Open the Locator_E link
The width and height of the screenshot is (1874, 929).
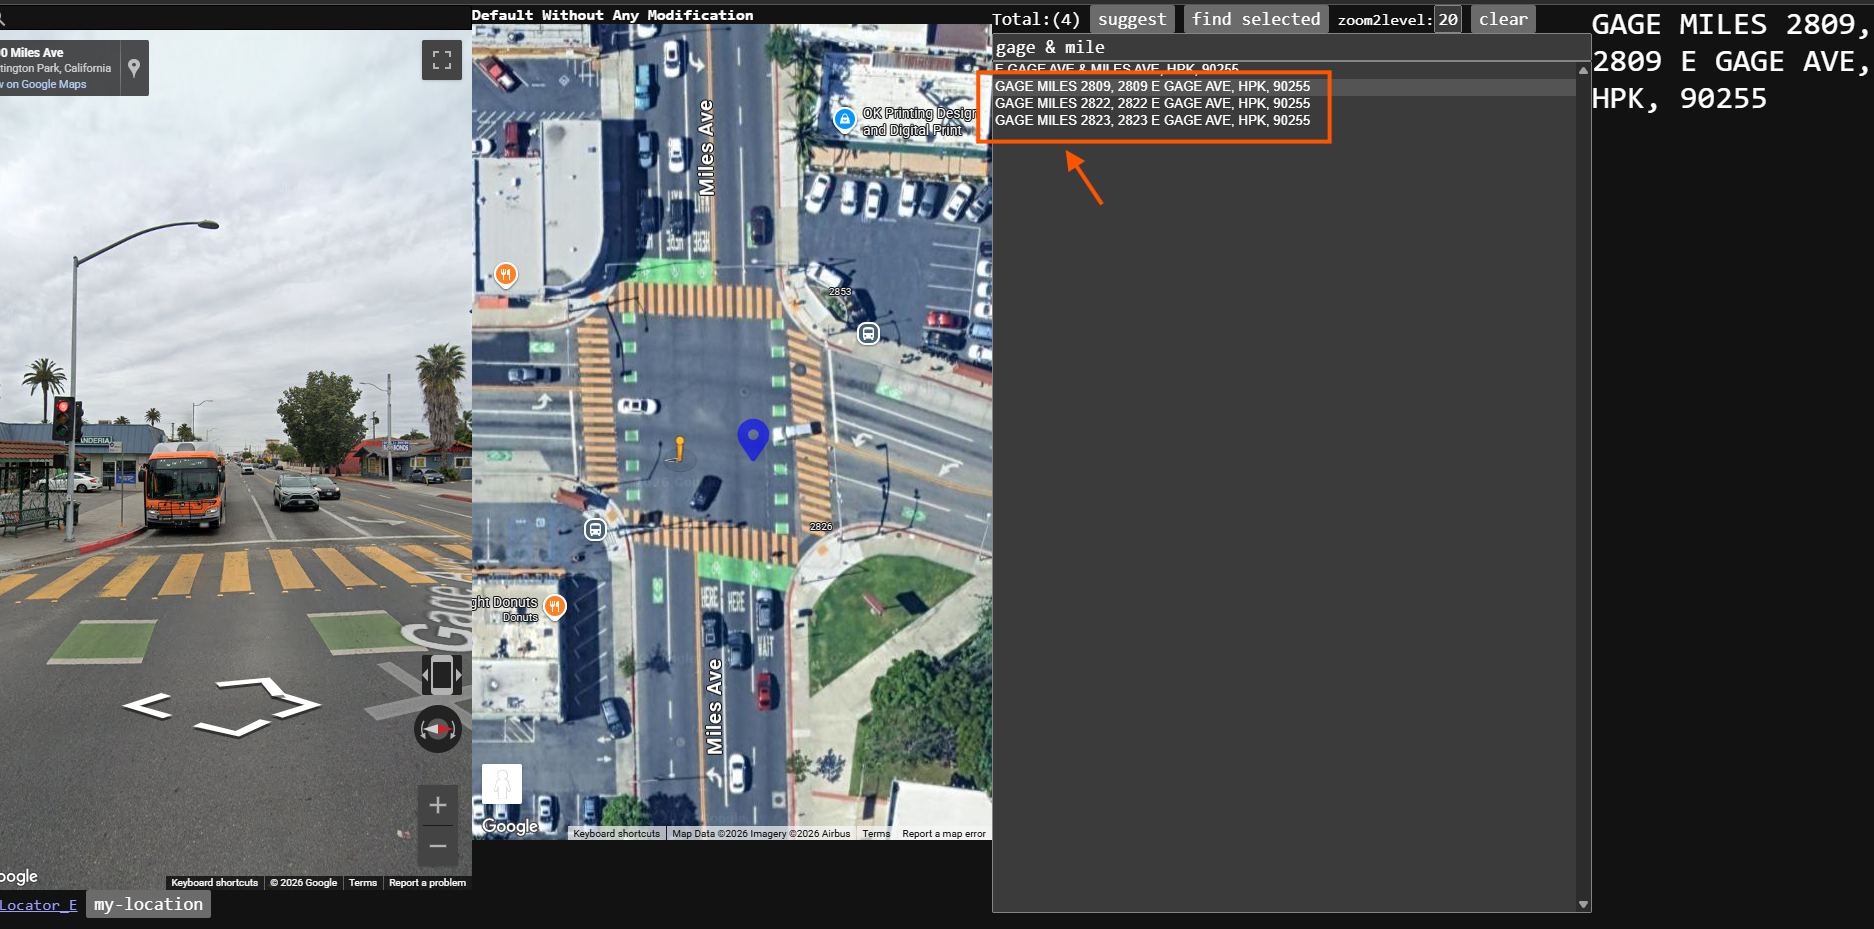[x=38, y=905]
